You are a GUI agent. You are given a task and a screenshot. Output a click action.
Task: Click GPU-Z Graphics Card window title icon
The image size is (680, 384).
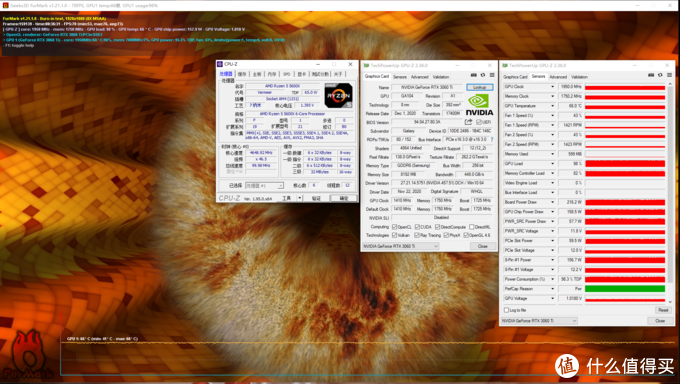(x=366, y=66)
